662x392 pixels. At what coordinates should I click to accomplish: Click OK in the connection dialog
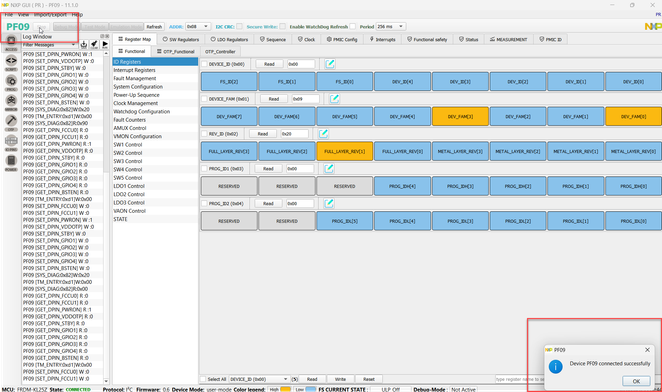636,381
